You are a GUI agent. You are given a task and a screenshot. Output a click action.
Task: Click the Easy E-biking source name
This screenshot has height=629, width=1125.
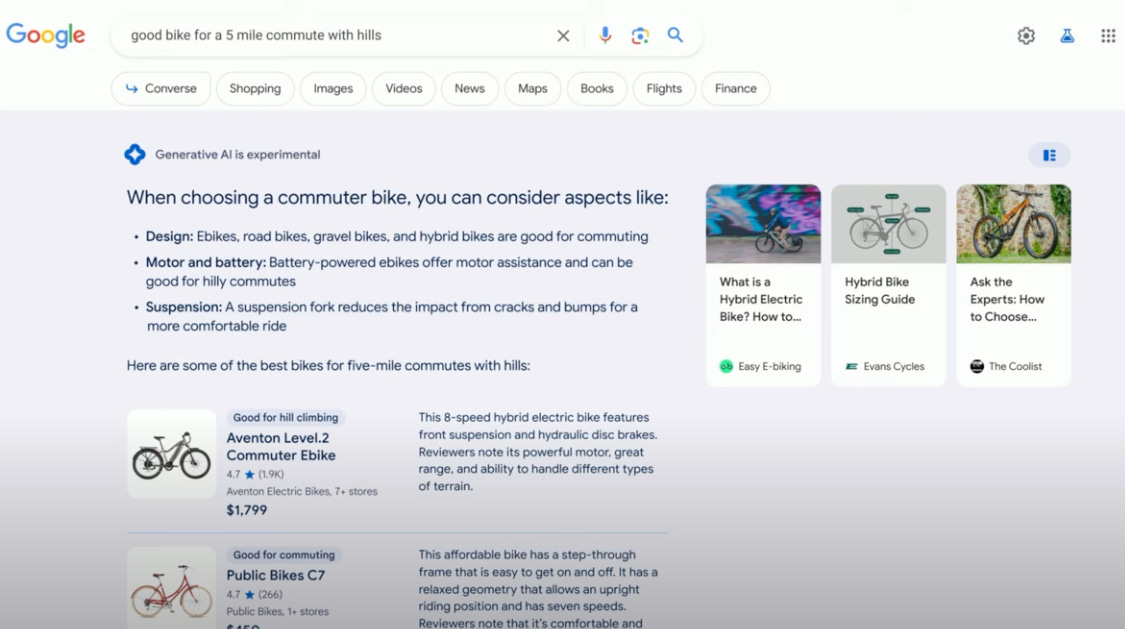pyautogui.click(x=769, y=366)
